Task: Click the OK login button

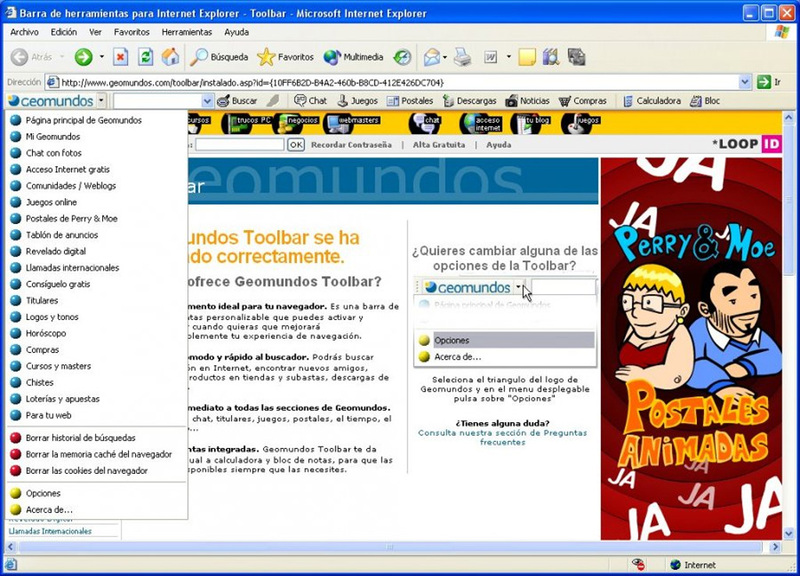Action: (x=296, y=144)
